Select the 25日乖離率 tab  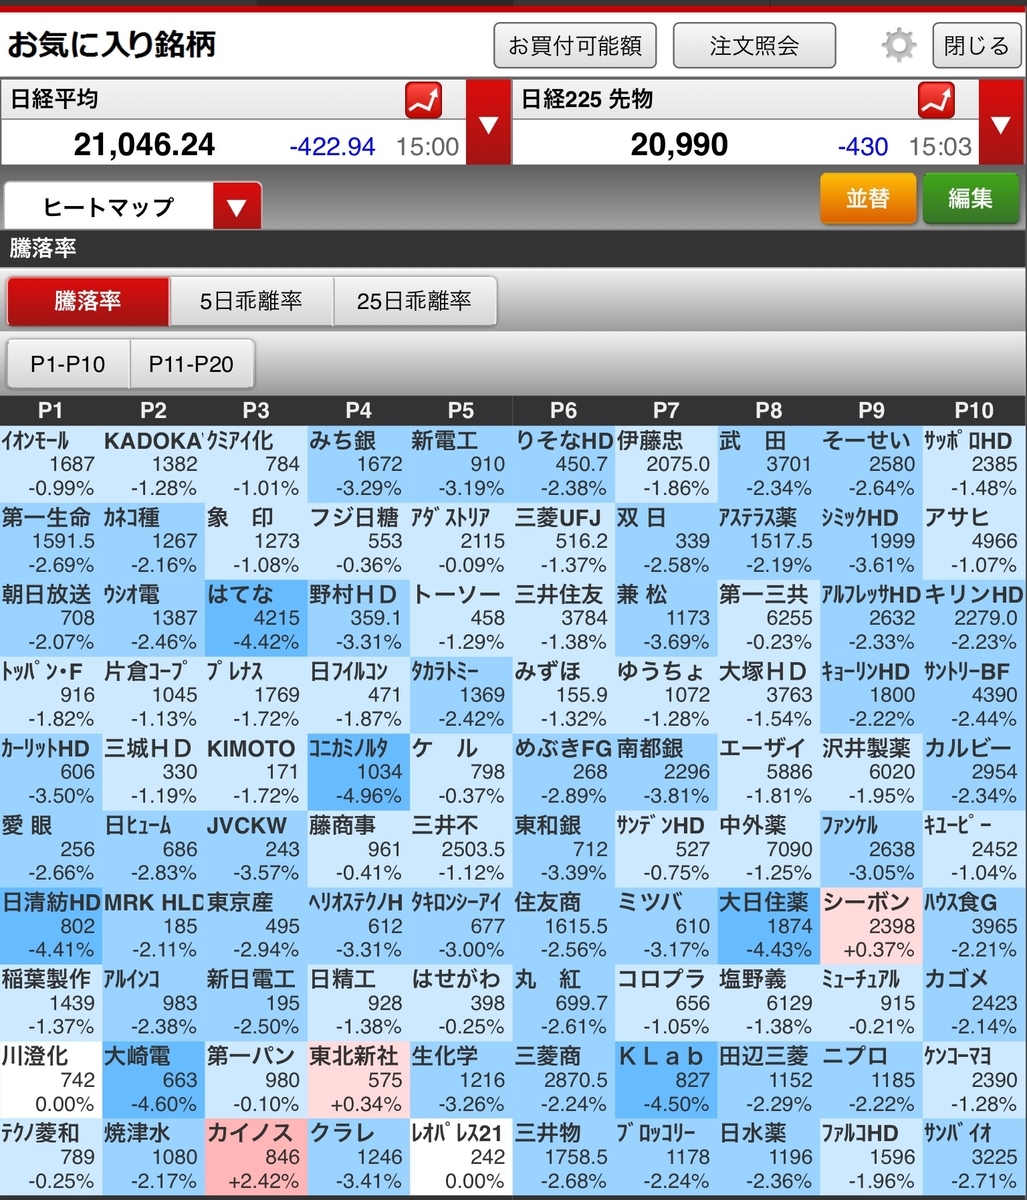(x=414, y=301)
